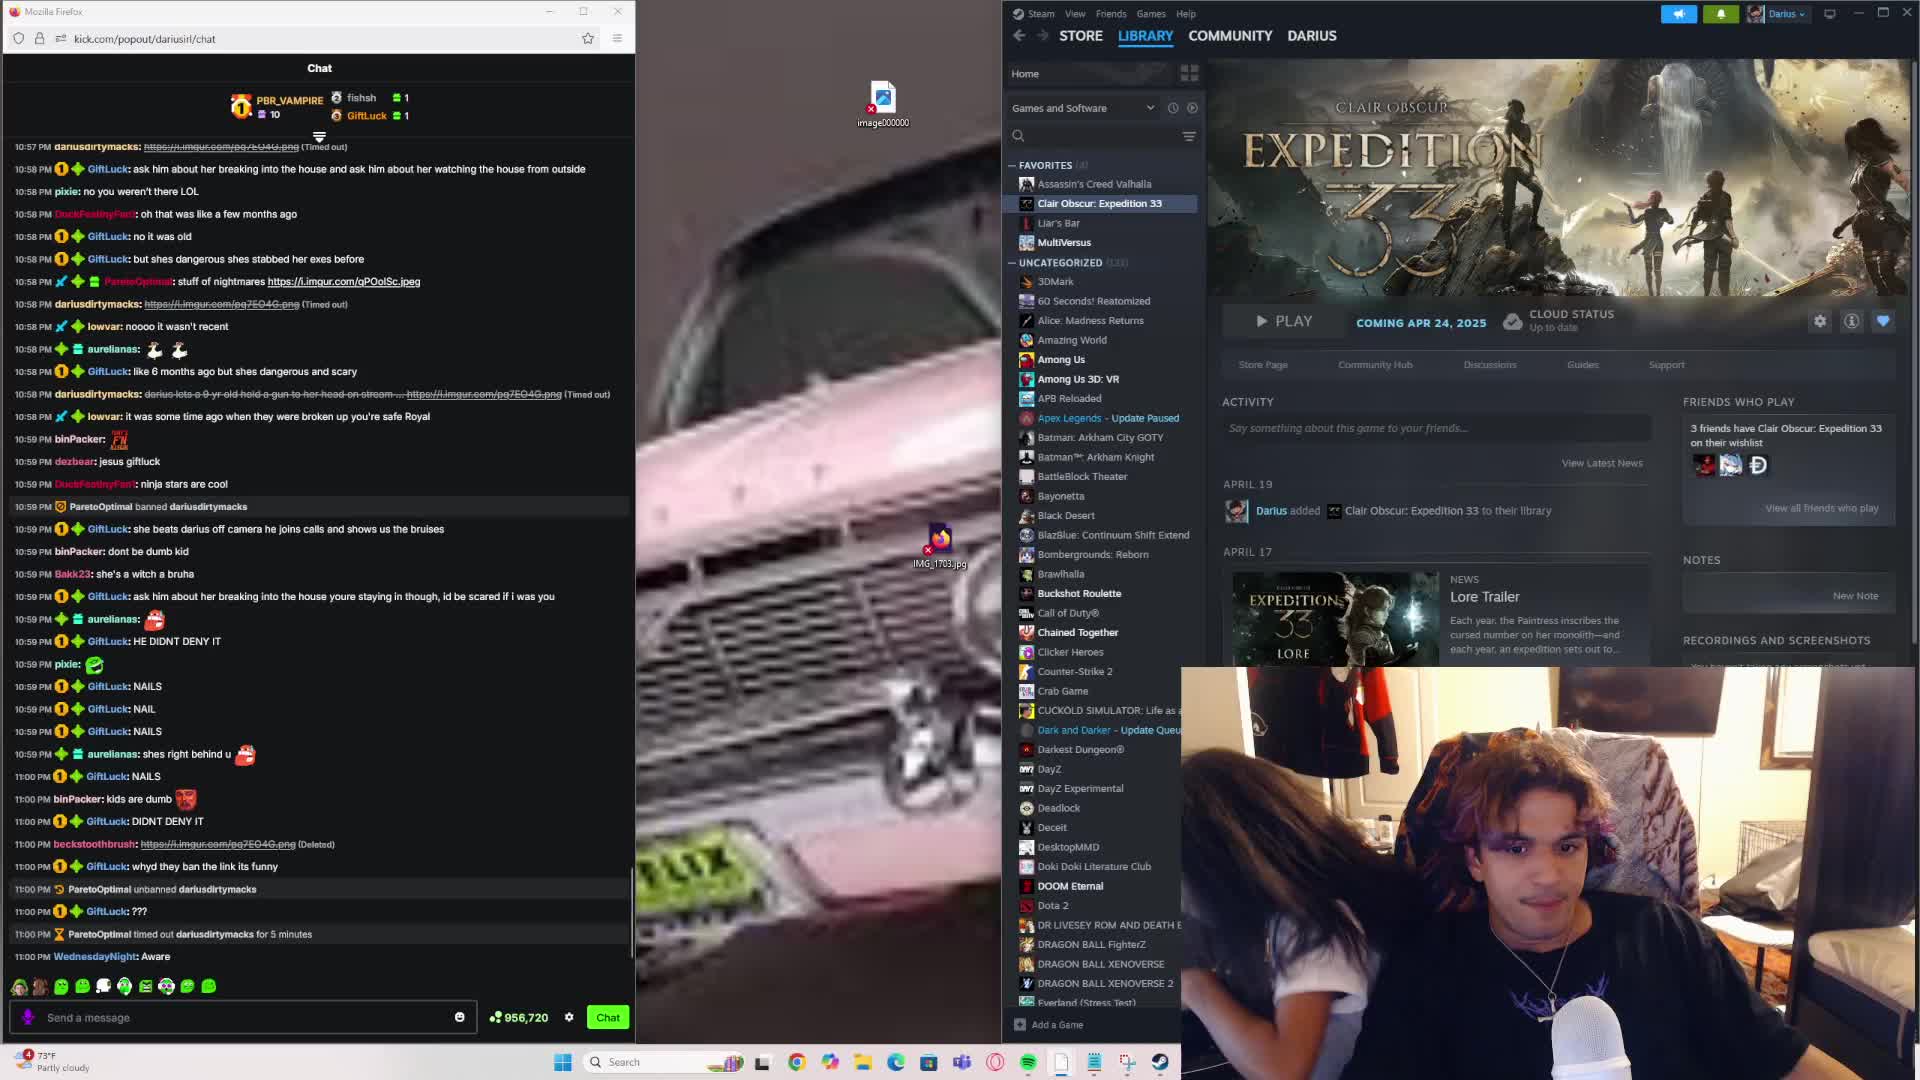Open the View menu in Steam
Screen dimensions: 1920x1080
pos(1075,14)
